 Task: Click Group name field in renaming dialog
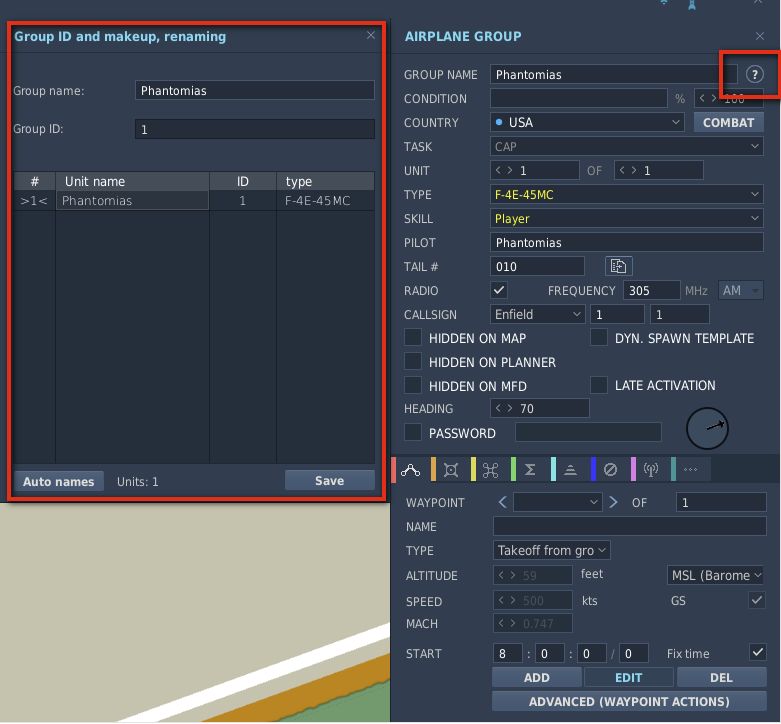(x=255, y=90)
